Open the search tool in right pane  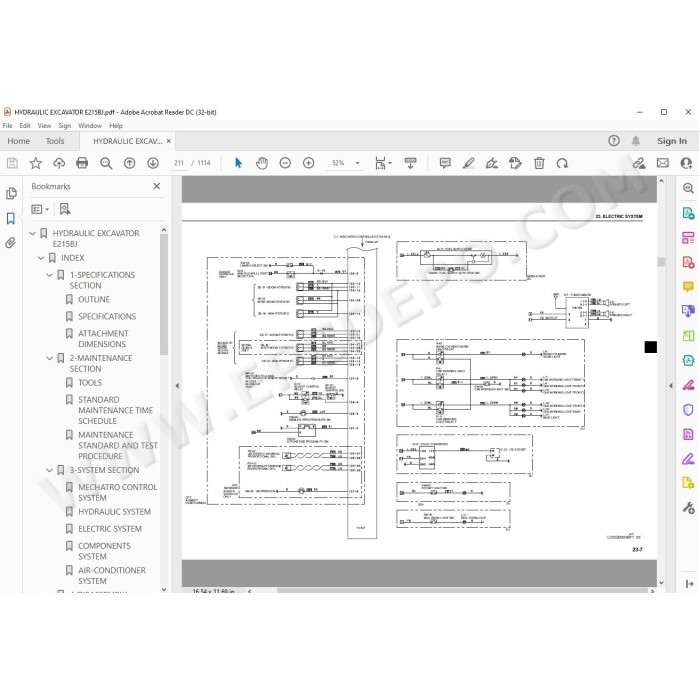tap(688, 188)
